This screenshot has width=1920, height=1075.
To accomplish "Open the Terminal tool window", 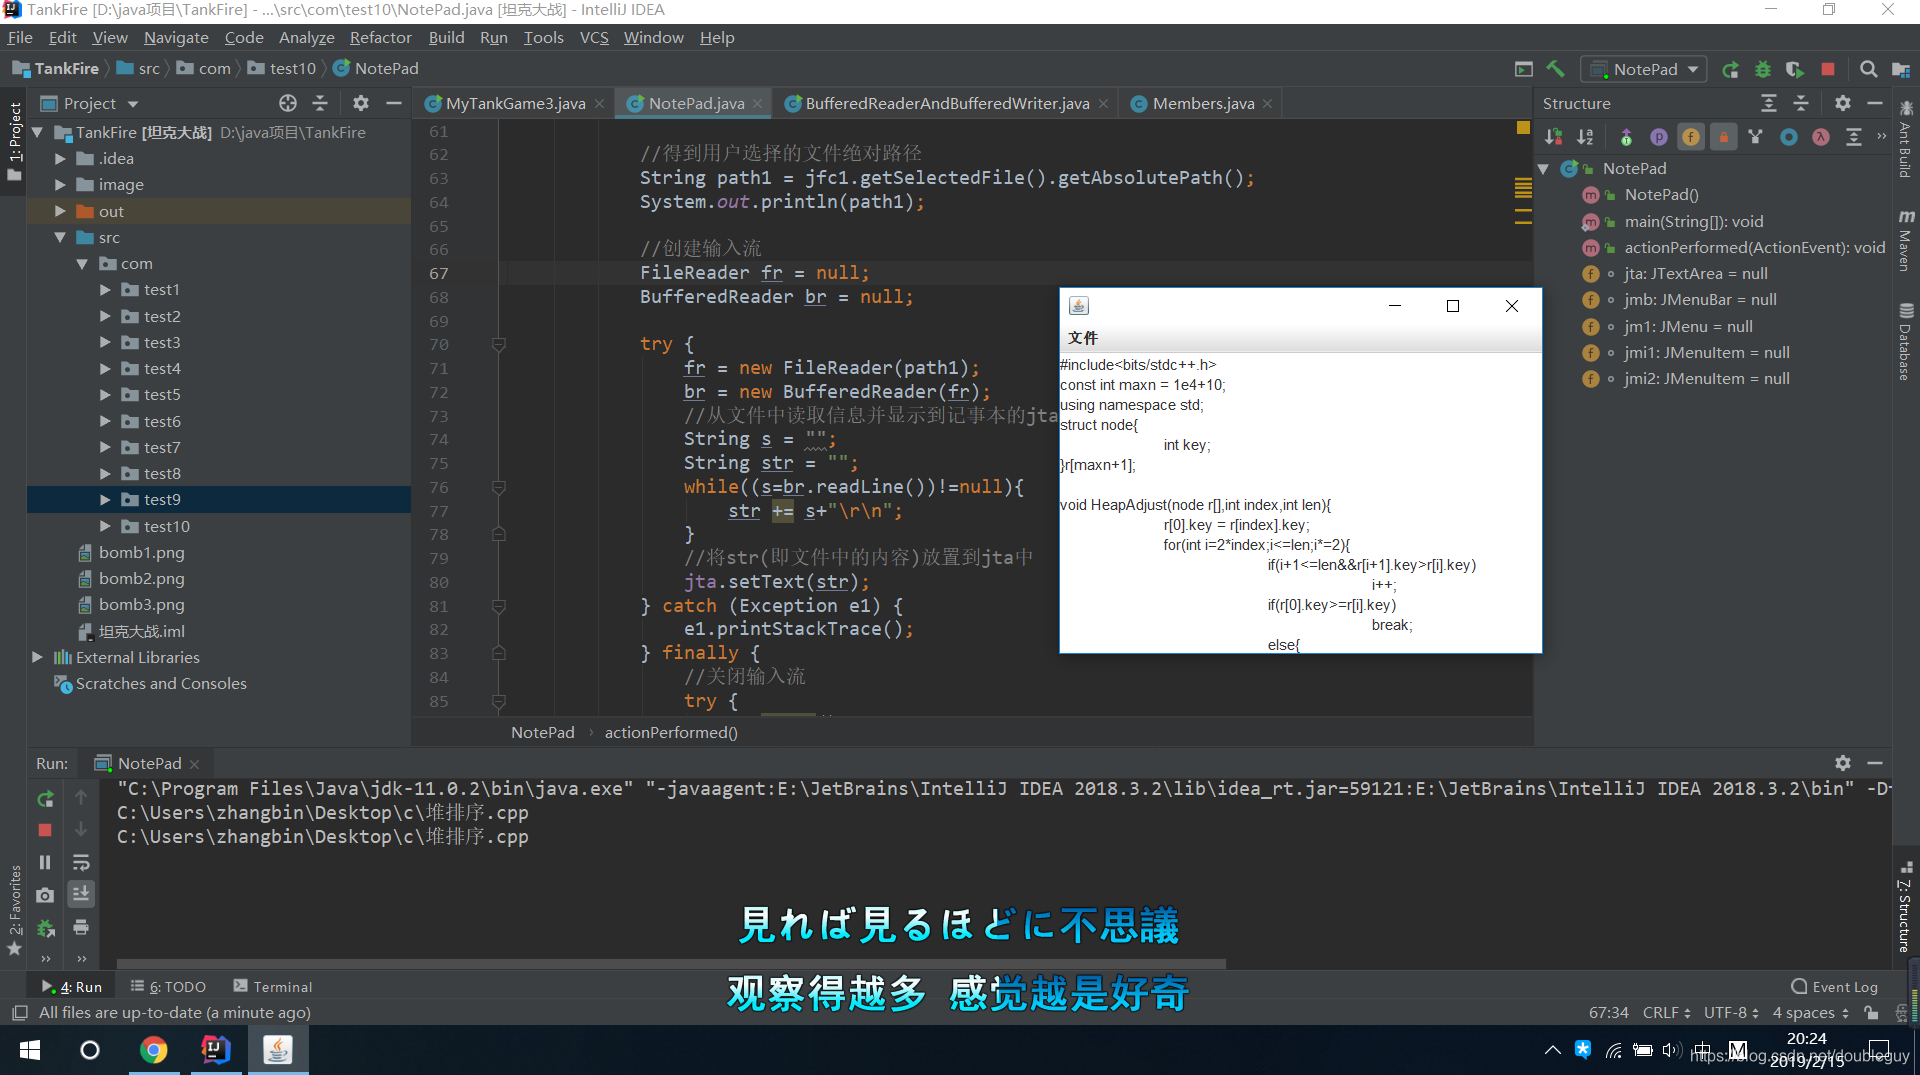I will tap(273, 987).
